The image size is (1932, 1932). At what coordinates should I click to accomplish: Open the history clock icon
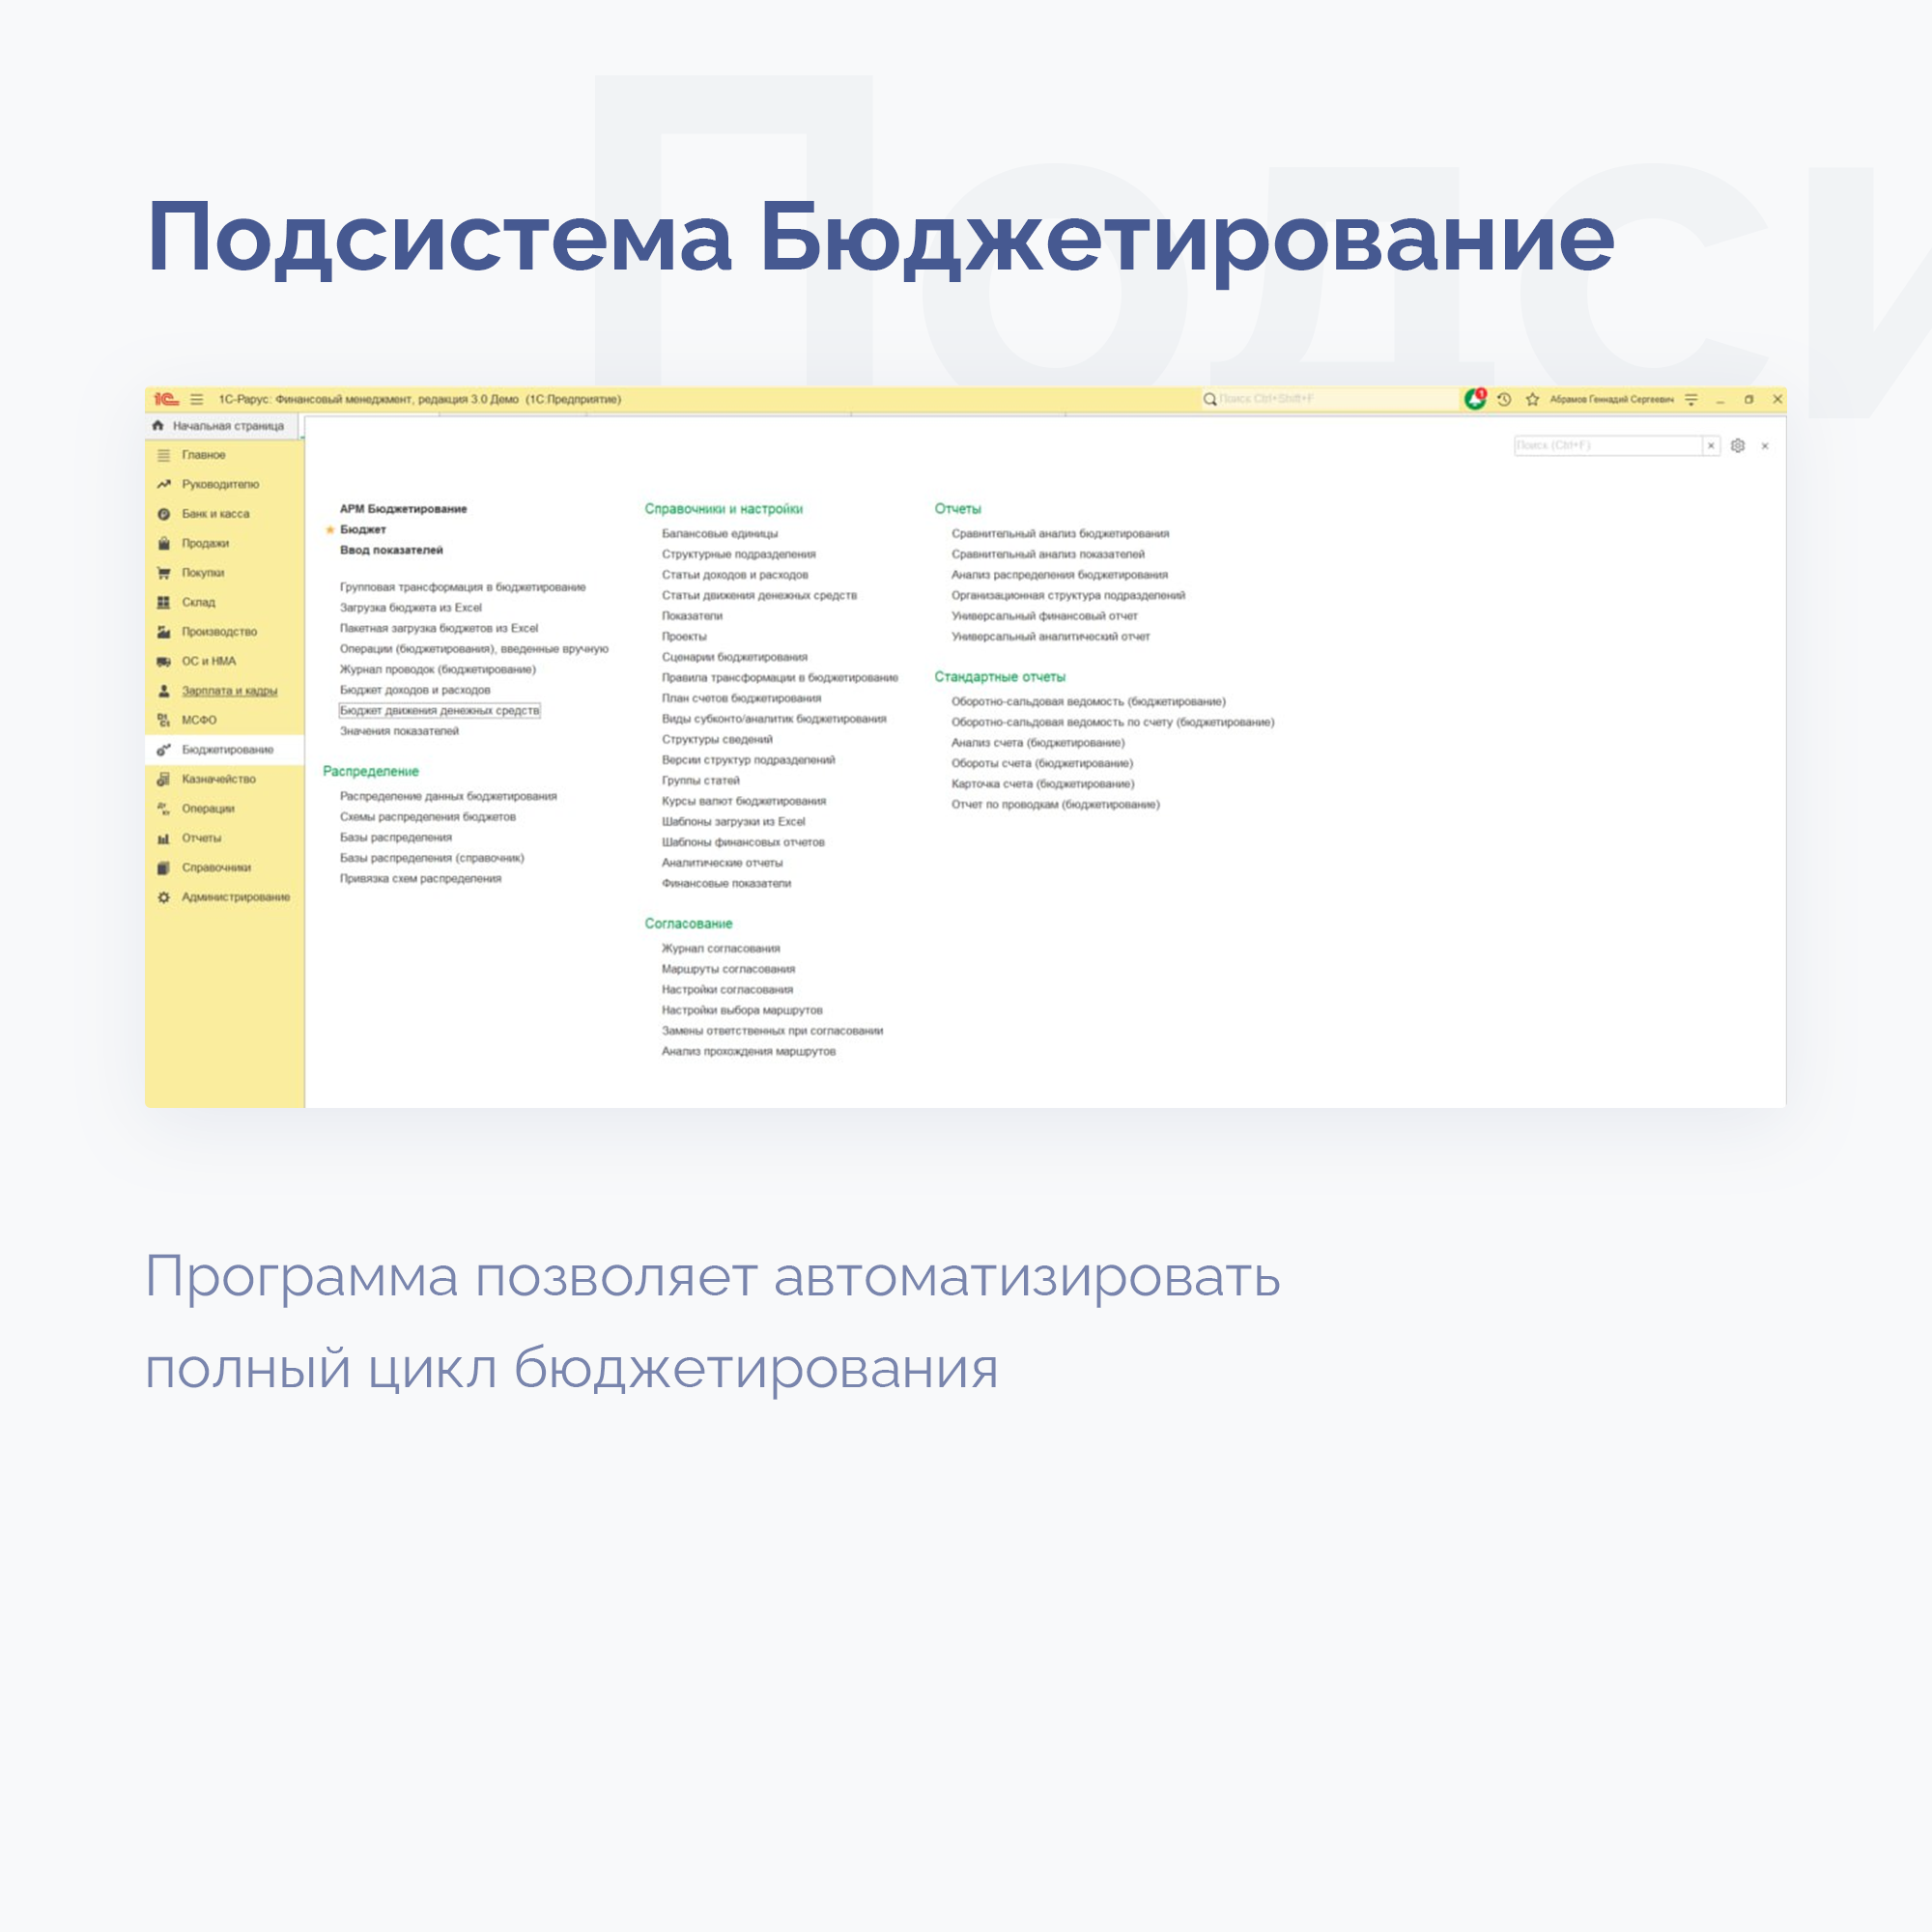point(1504,399)
